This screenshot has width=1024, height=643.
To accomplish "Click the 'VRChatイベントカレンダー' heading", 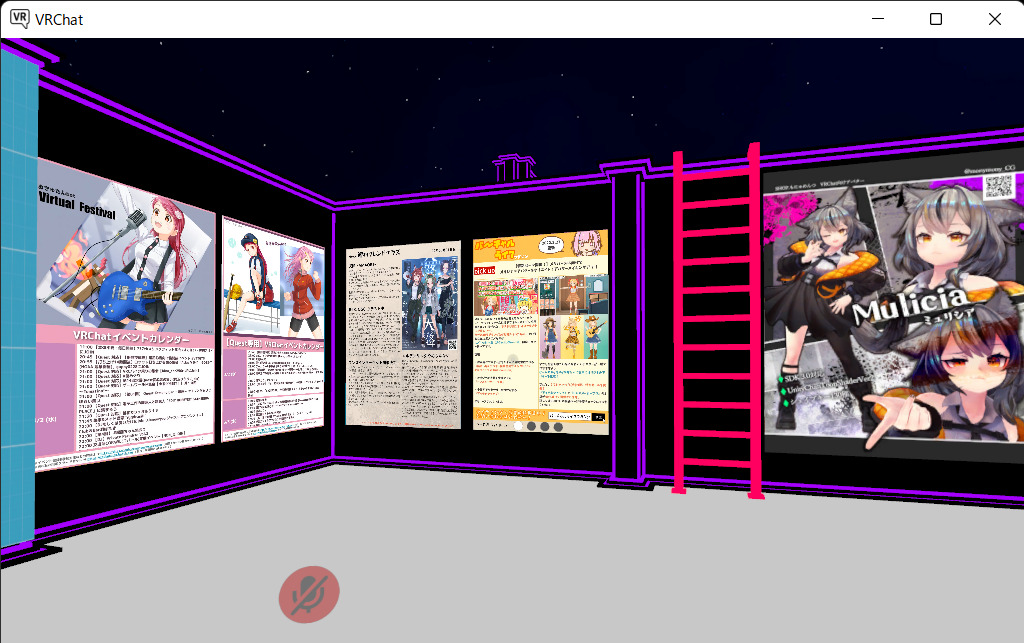I will [x=131, y=337].
